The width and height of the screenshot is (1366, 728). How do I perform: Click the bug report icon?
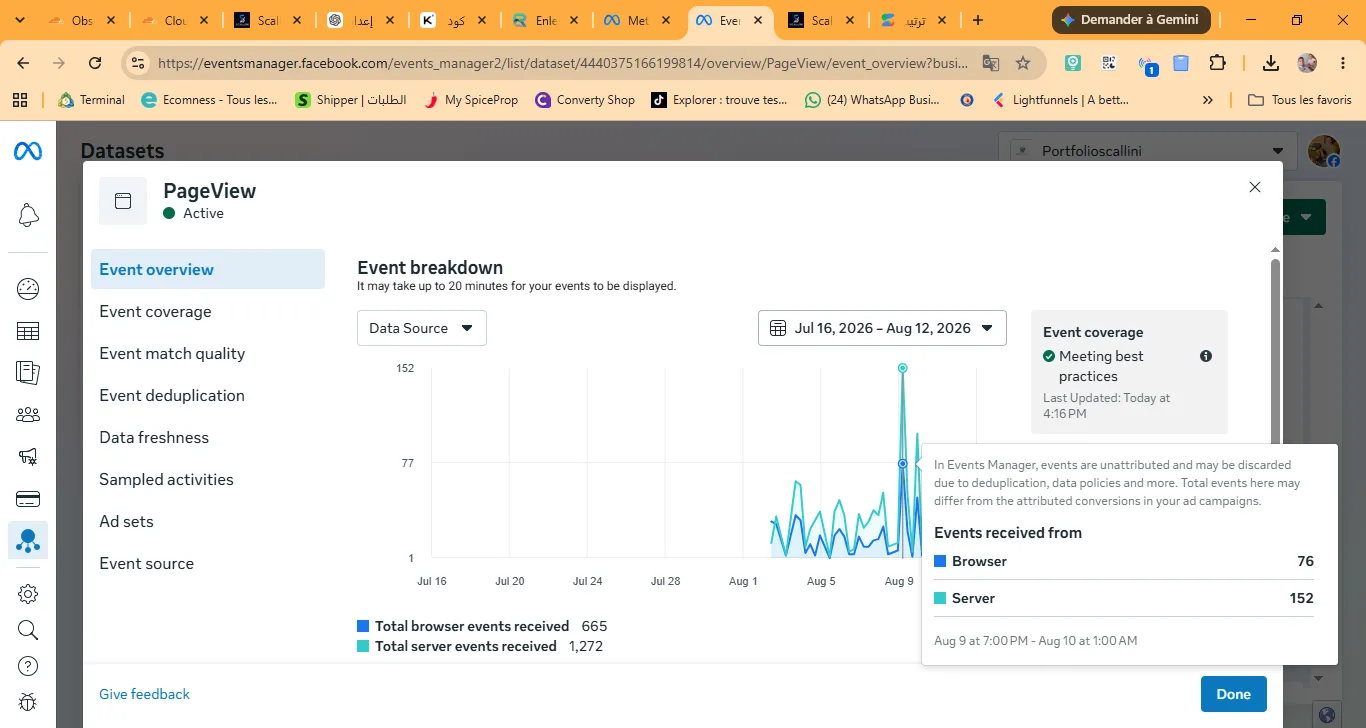pos(28,703)
